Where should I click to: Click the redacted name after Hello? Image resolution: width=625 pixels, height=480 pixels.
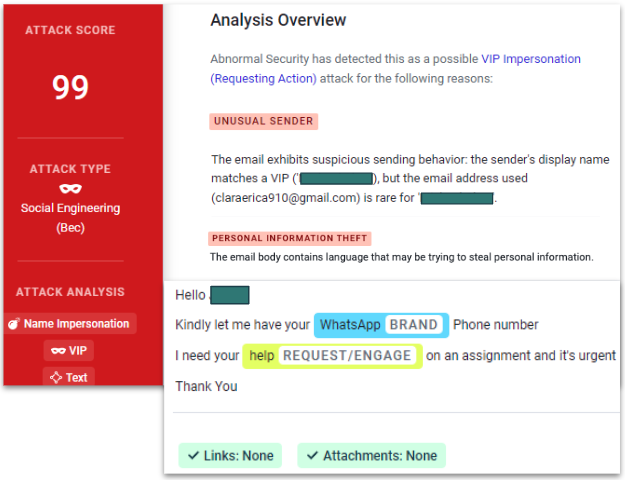click(230, 295)
